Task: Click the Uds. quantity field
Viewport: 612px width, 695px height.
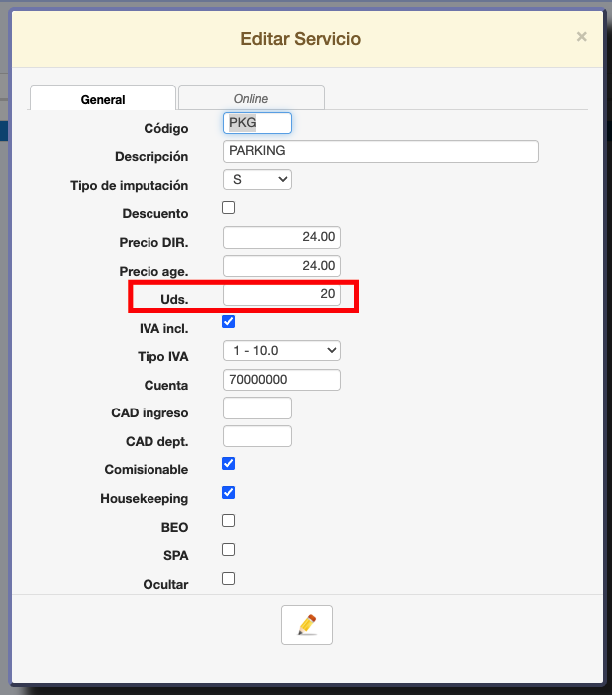Action: coord(282,295)
